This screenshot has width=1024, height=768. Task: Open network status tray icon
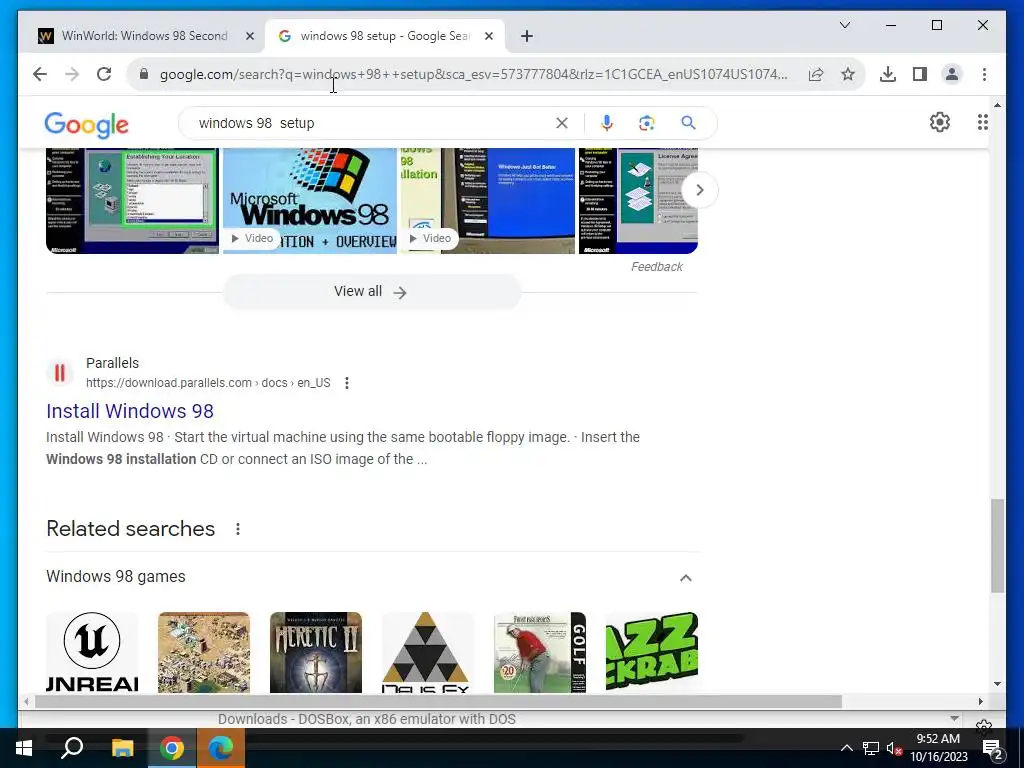pyautogui.click(x=871, y=748)
